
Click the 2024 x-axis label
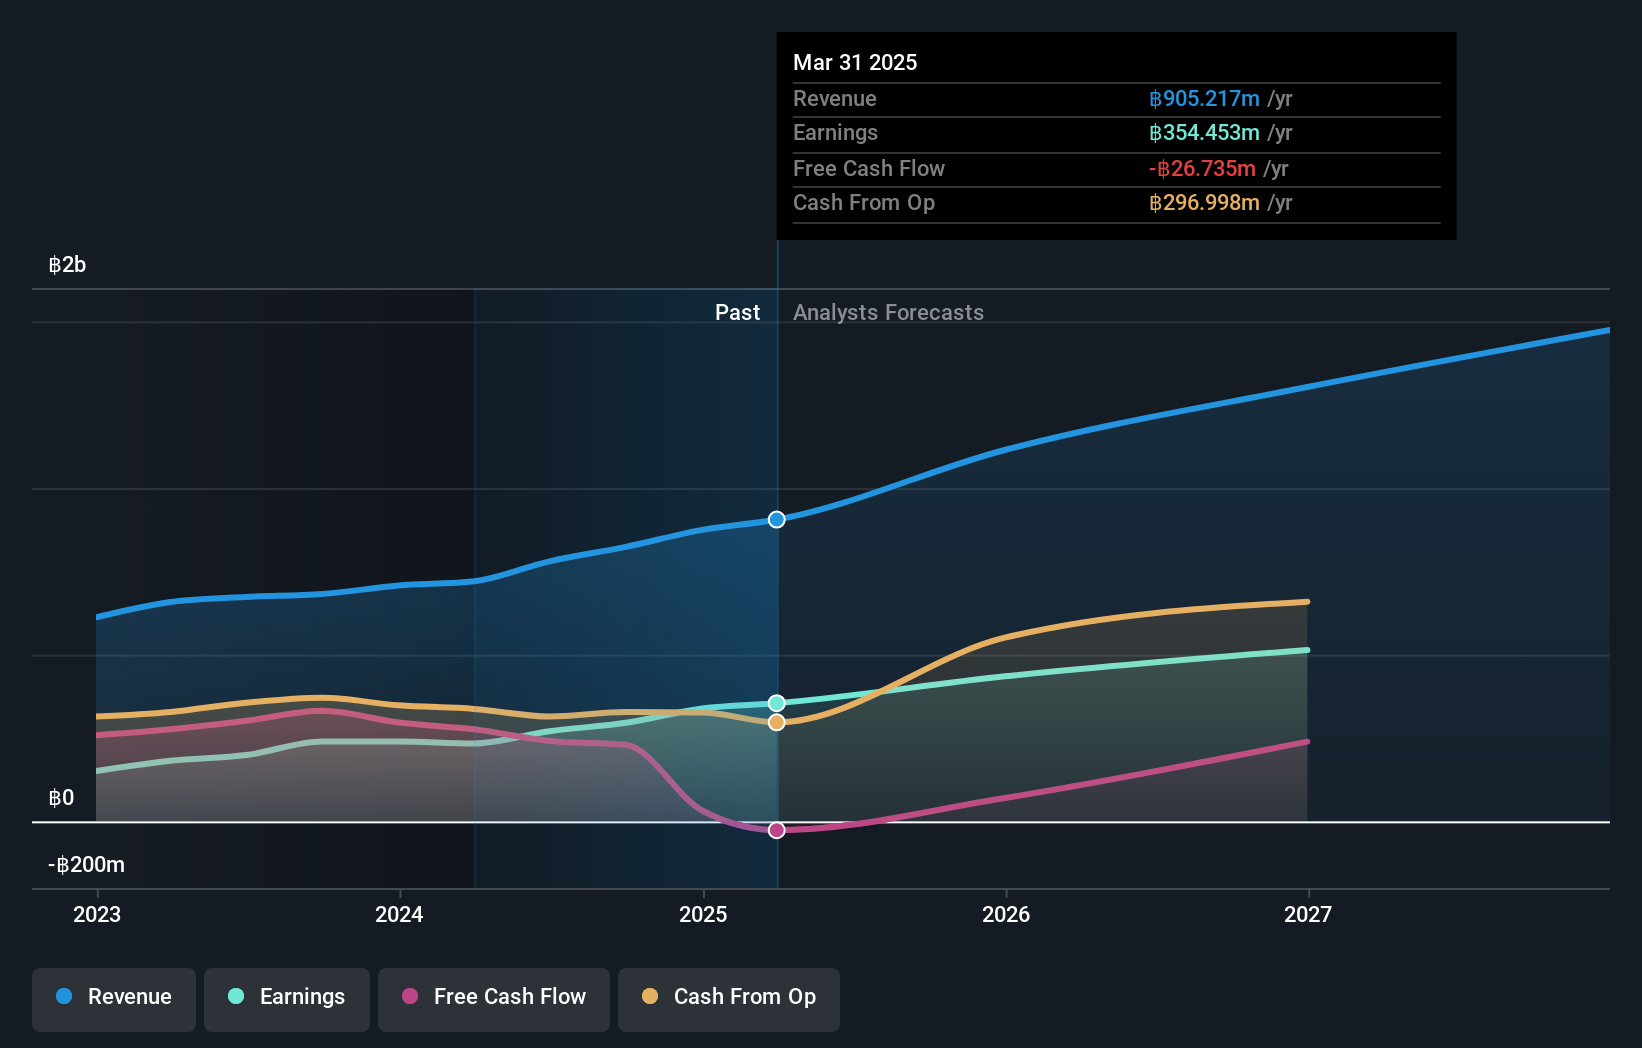(399, 914)
